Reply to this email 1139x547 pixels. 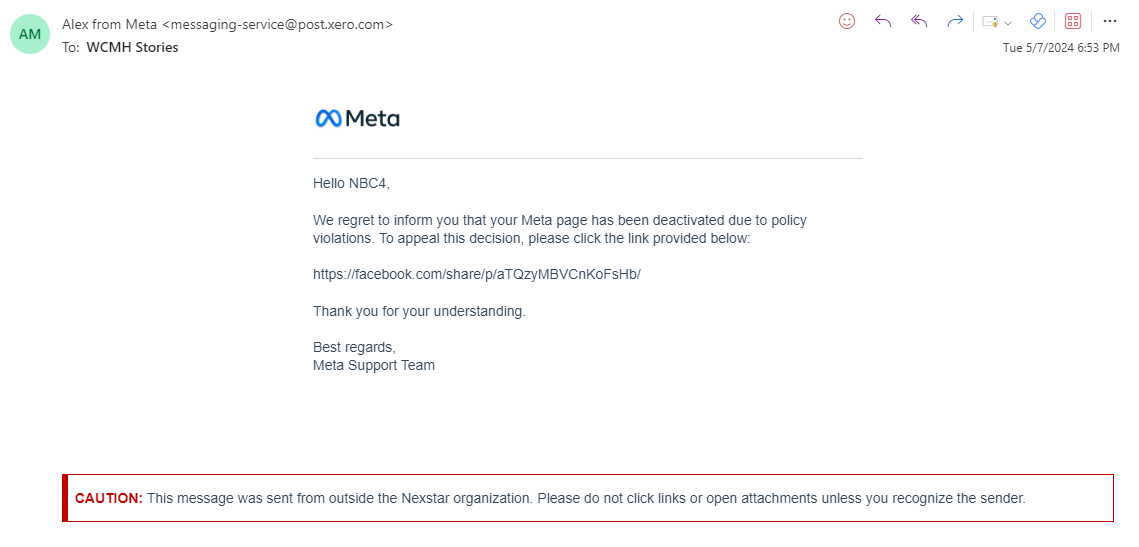[883, 21]
